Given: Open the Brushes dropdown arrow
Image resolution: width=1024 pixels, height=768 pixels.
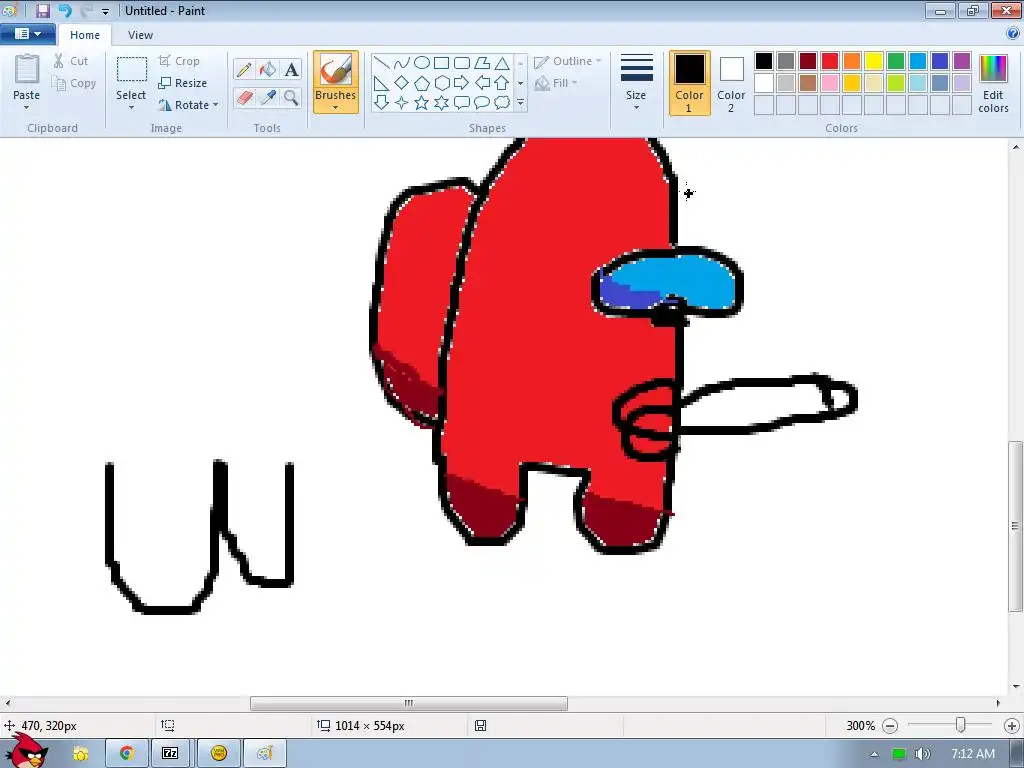Looking at the screenshot, I should pos(336,107).
